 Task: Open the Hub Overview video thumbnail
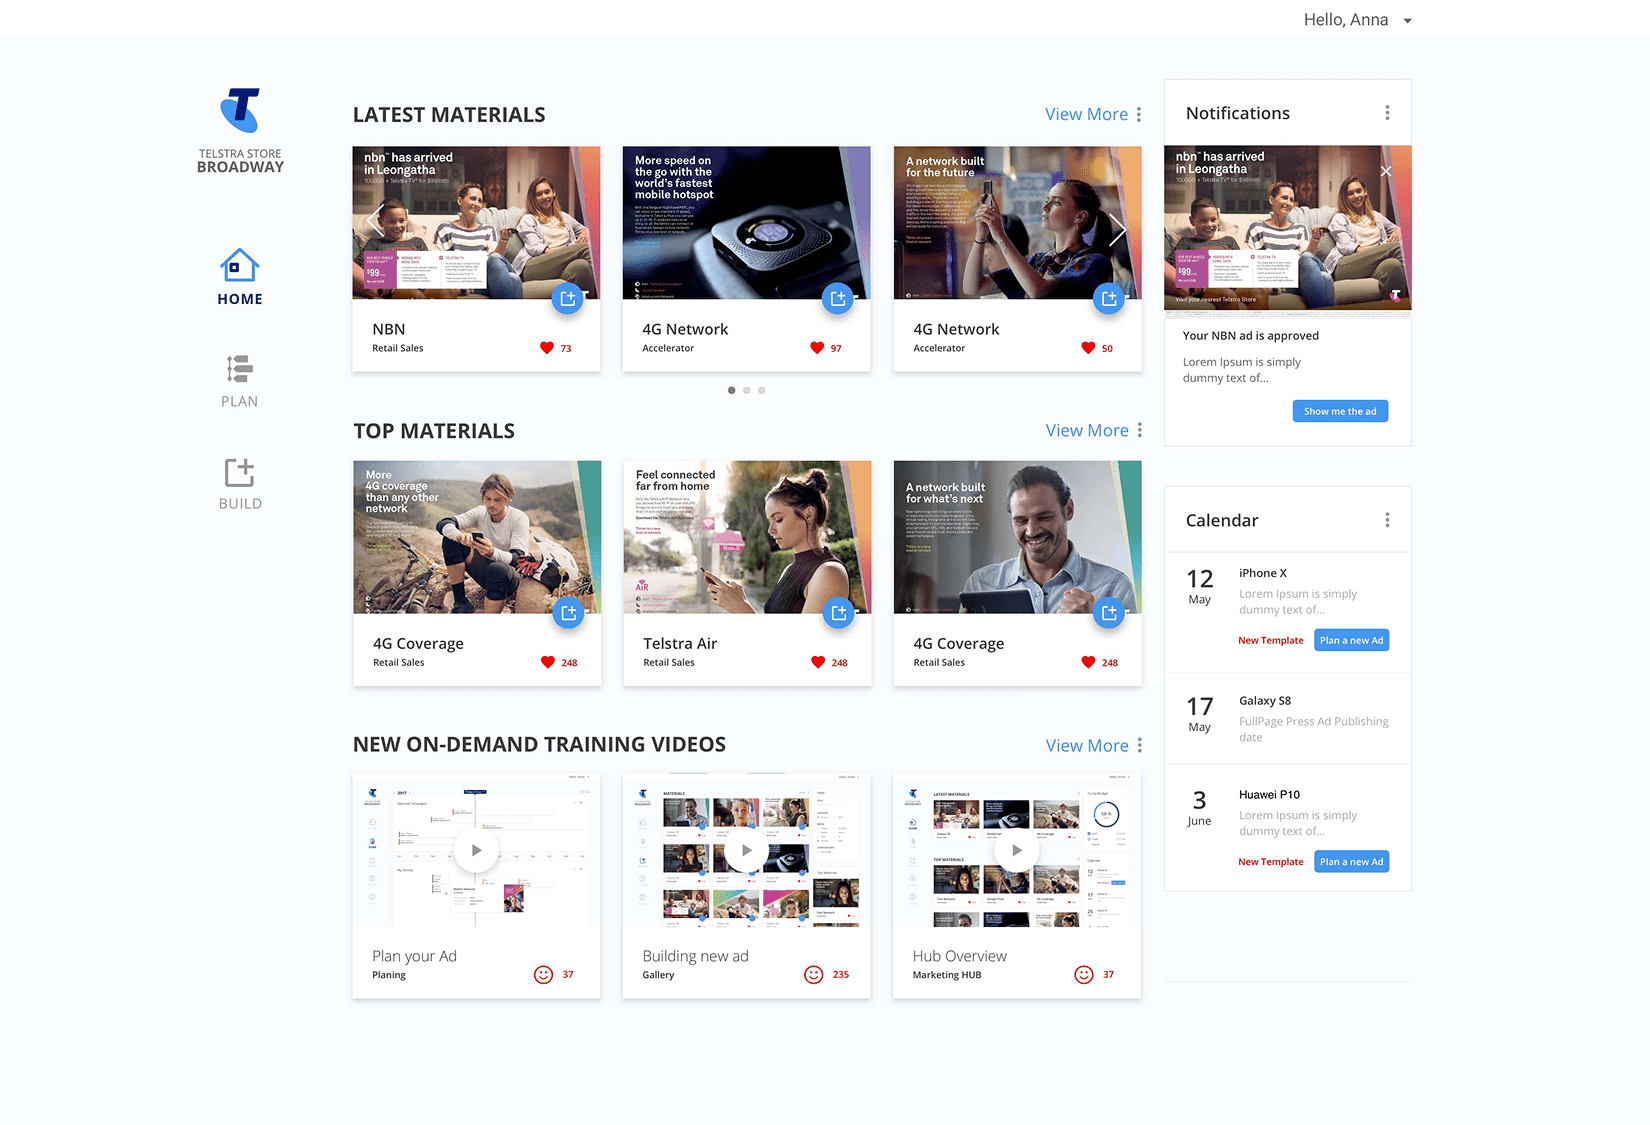1016,850
